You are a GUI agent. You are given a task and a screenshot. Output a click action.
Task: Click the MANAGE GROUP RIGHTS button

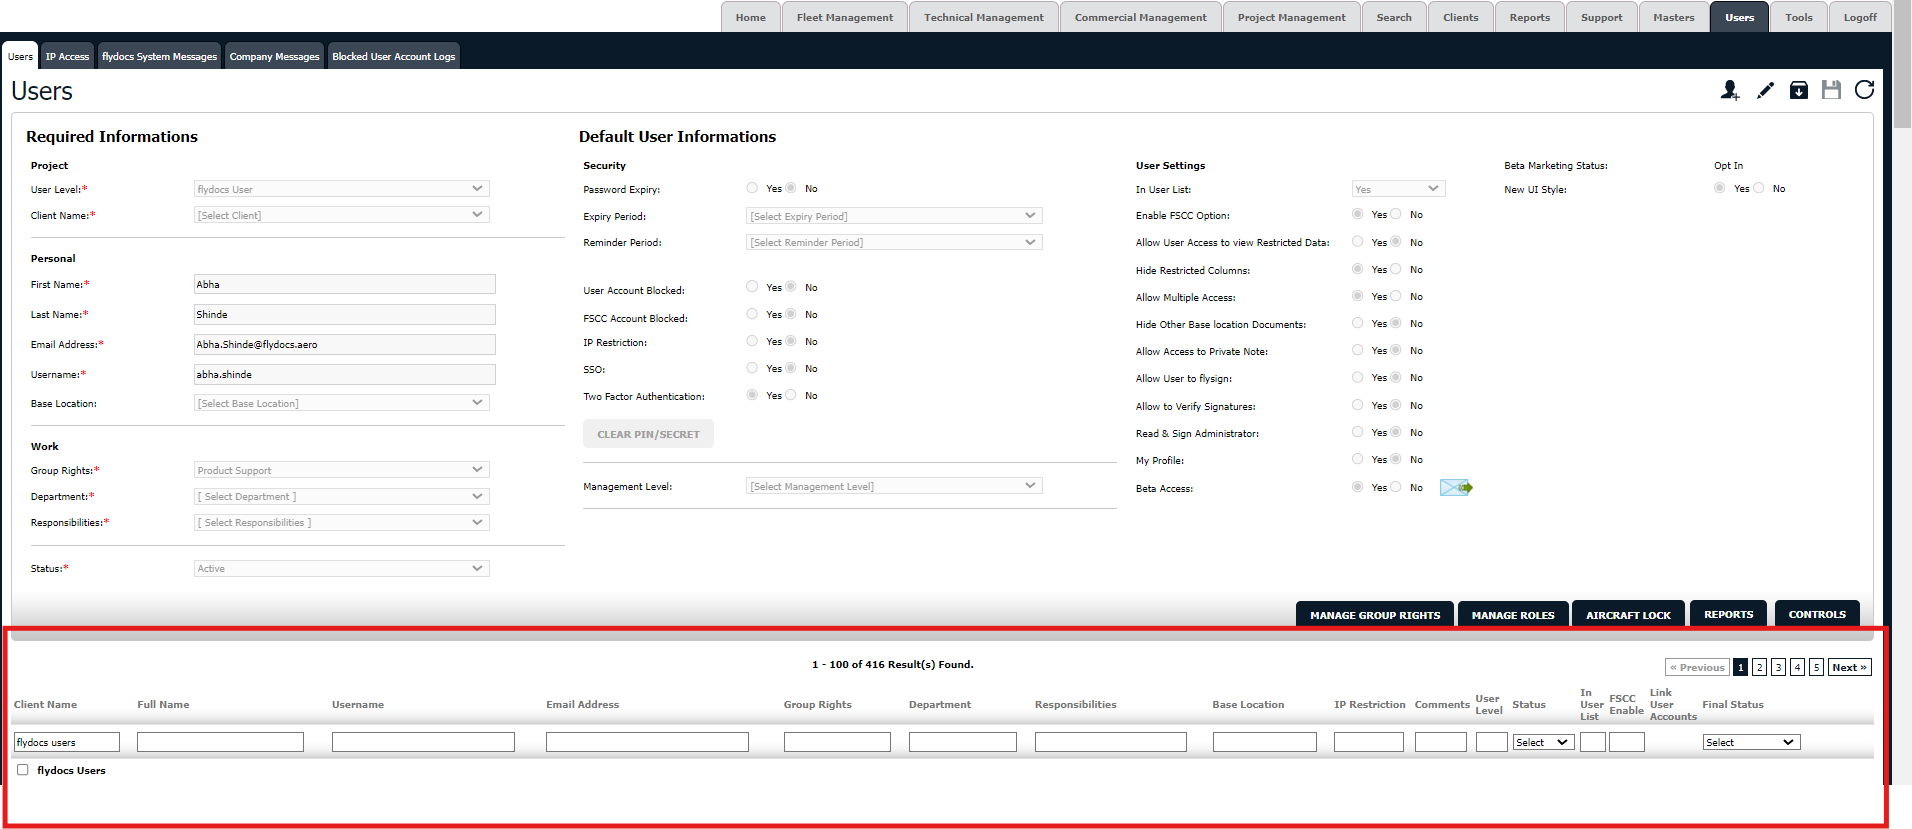tap(1375, 614)
